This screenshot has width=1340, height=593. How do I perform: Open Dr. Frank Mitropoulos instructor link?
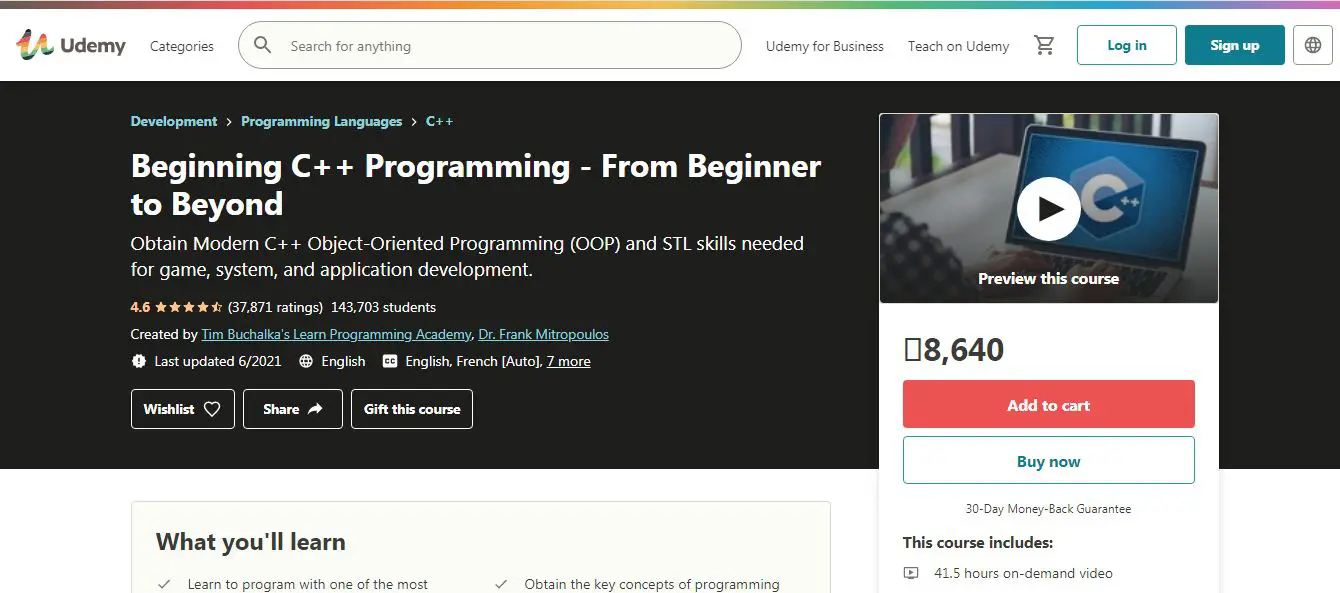[543, 334]
